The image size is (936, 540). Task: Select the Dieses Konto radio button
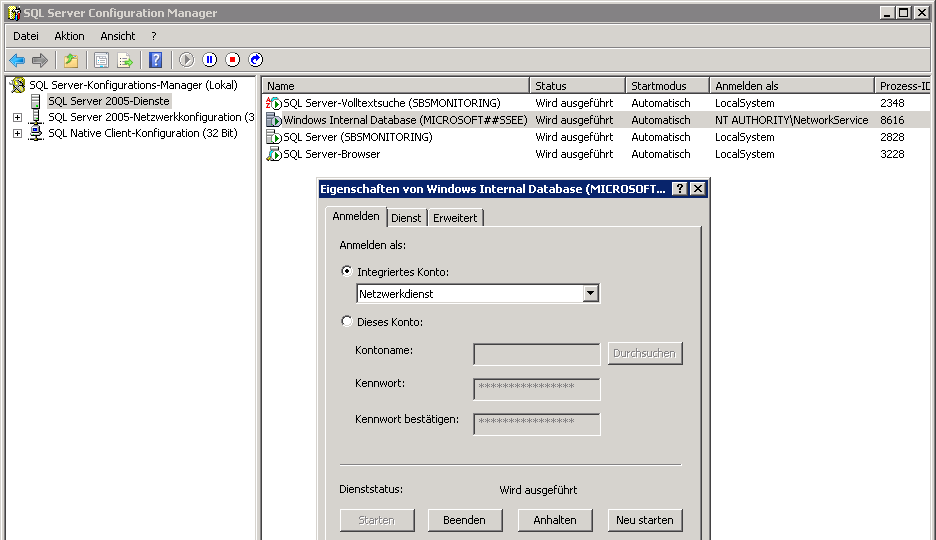click(347, 322)
